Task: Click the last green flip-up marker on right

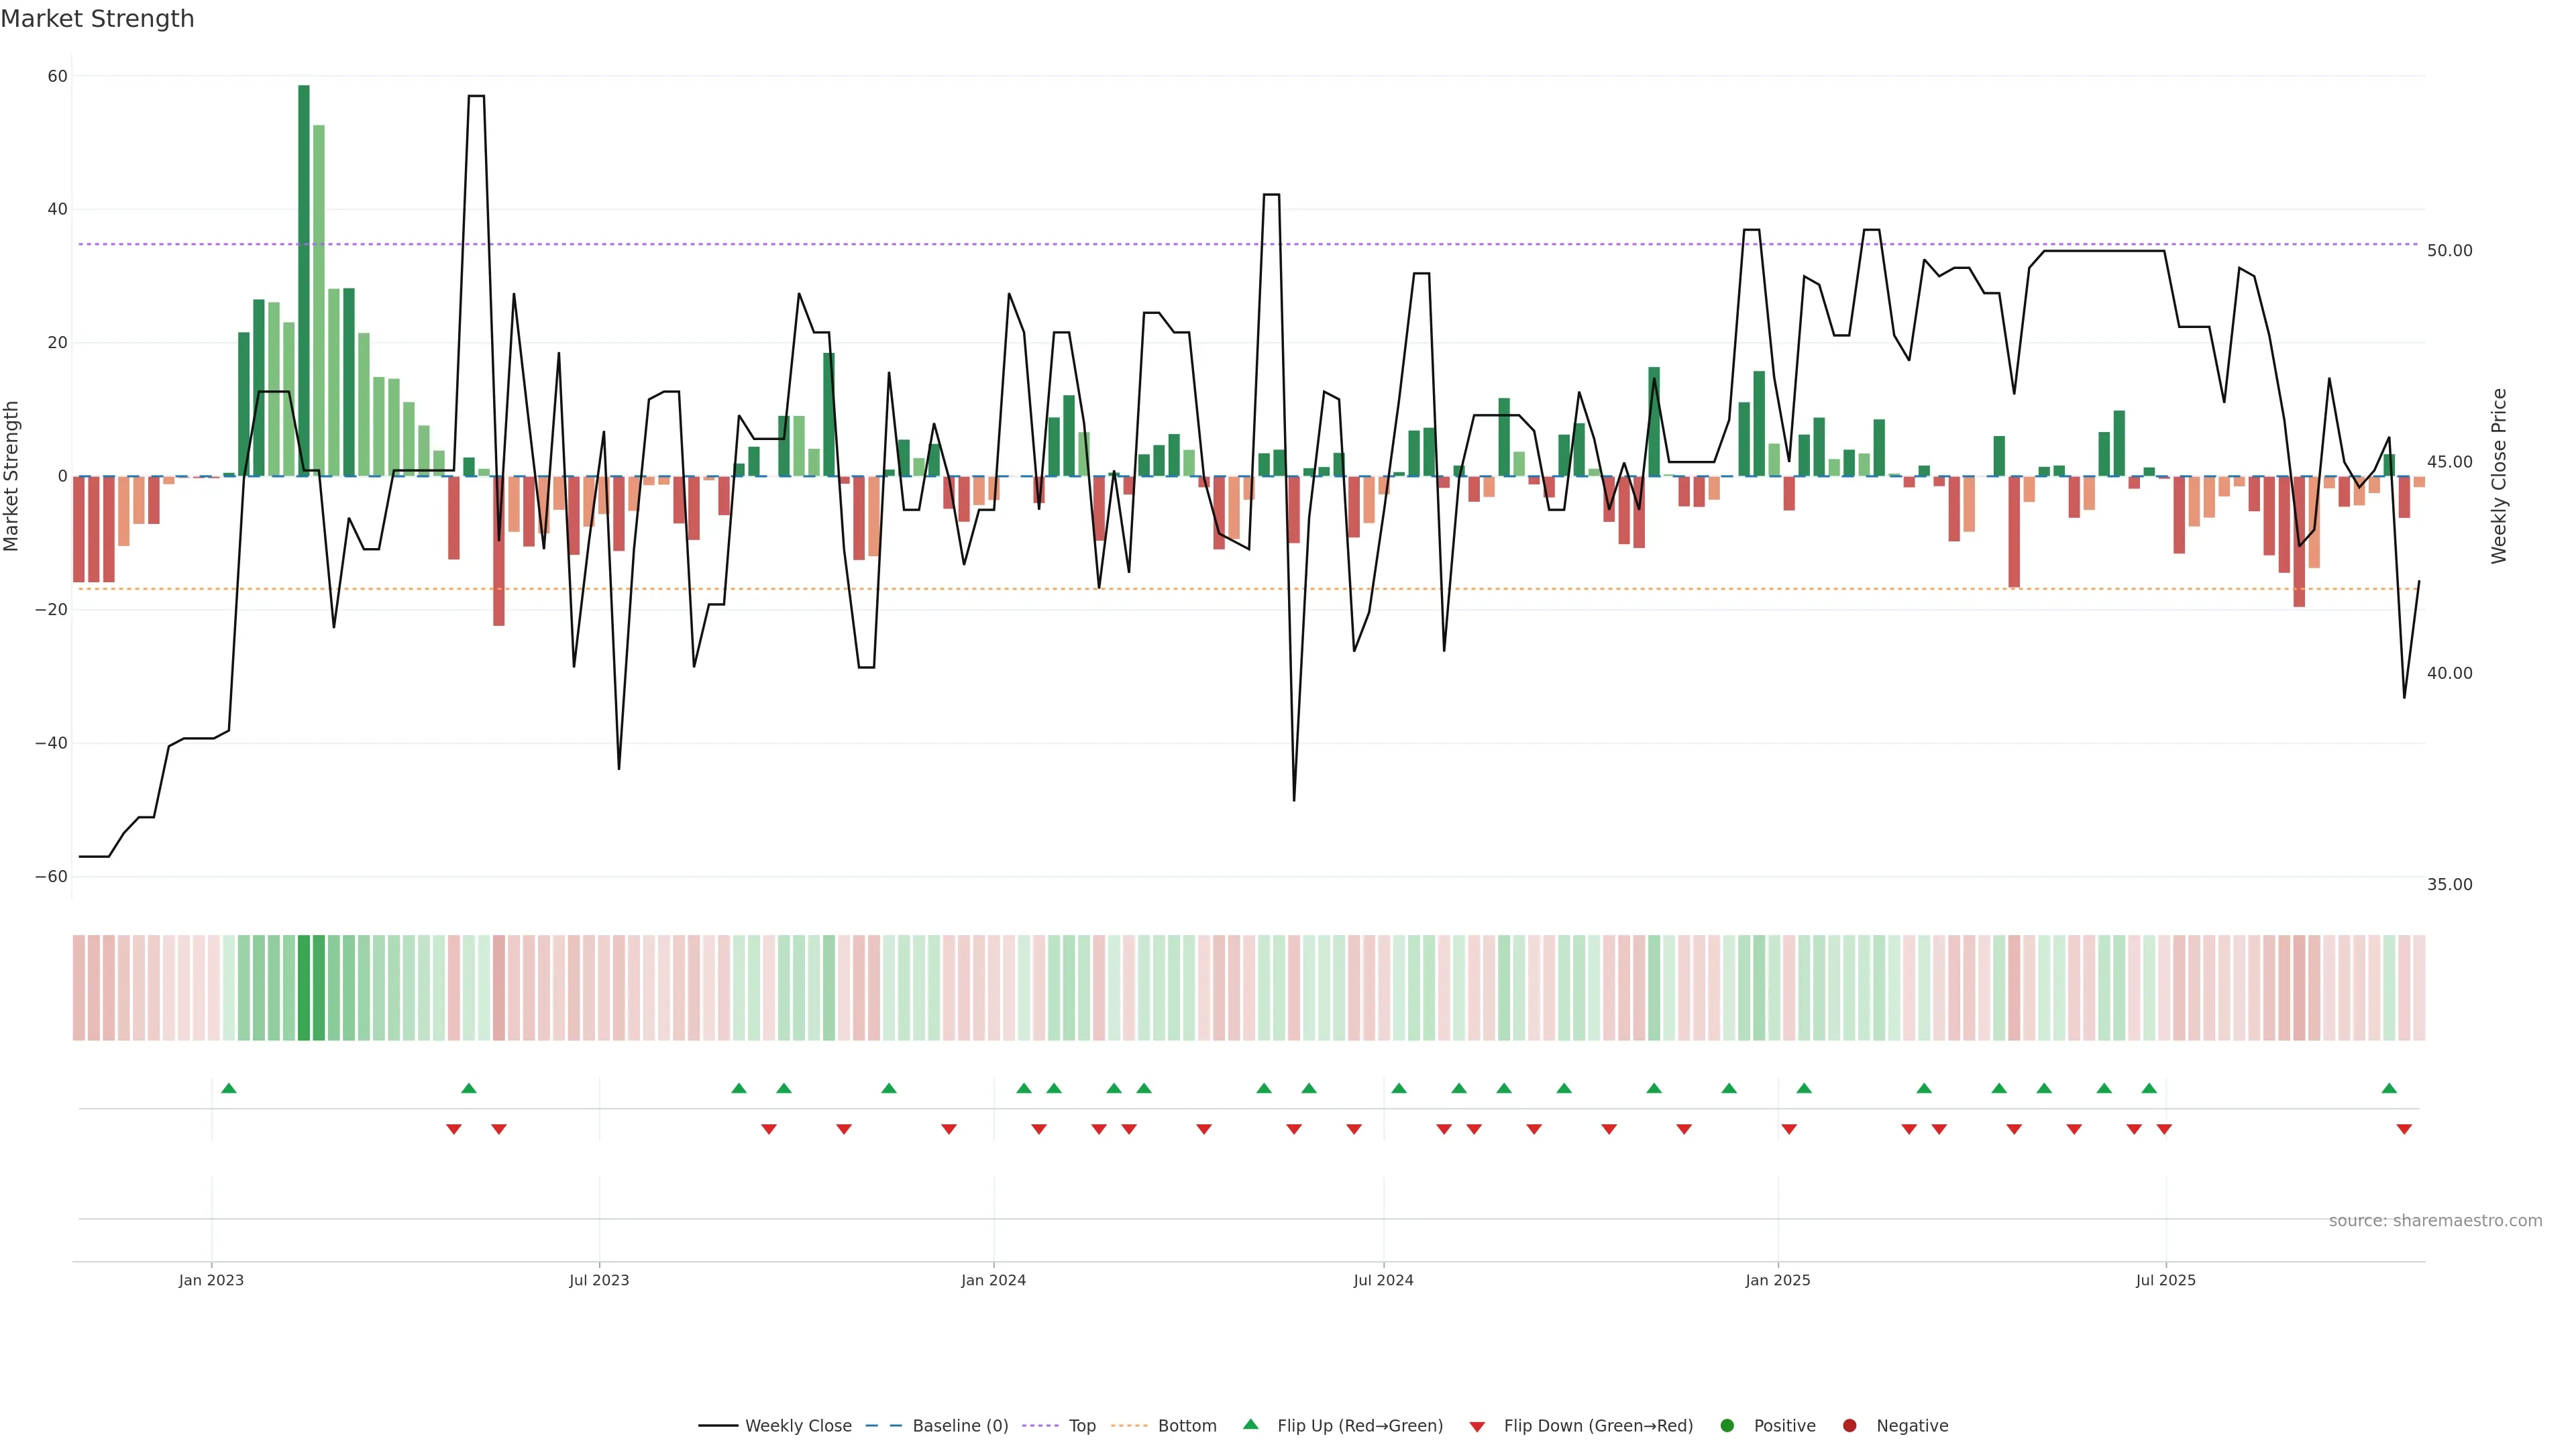Action: click(x=2389, y=1088)
